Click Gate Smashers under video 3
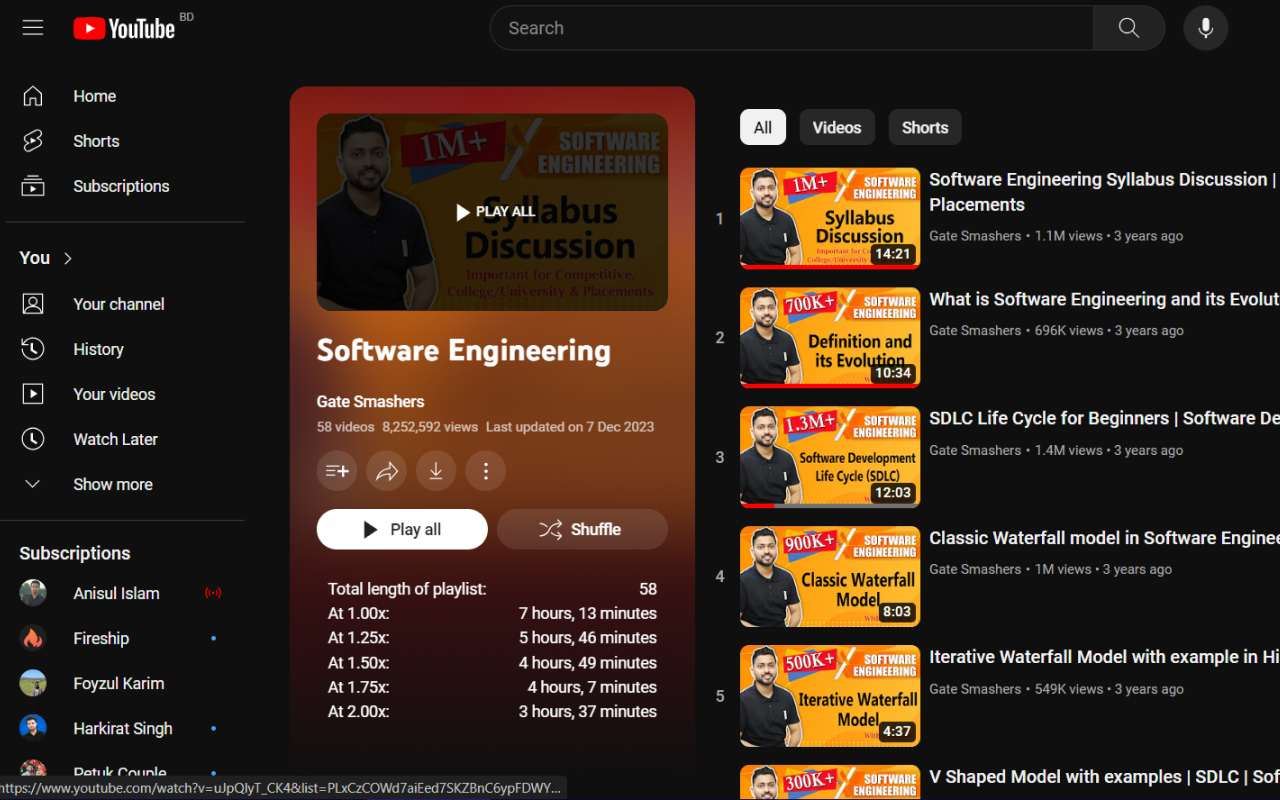This screenshot has width=1280, height=800. 975,450
